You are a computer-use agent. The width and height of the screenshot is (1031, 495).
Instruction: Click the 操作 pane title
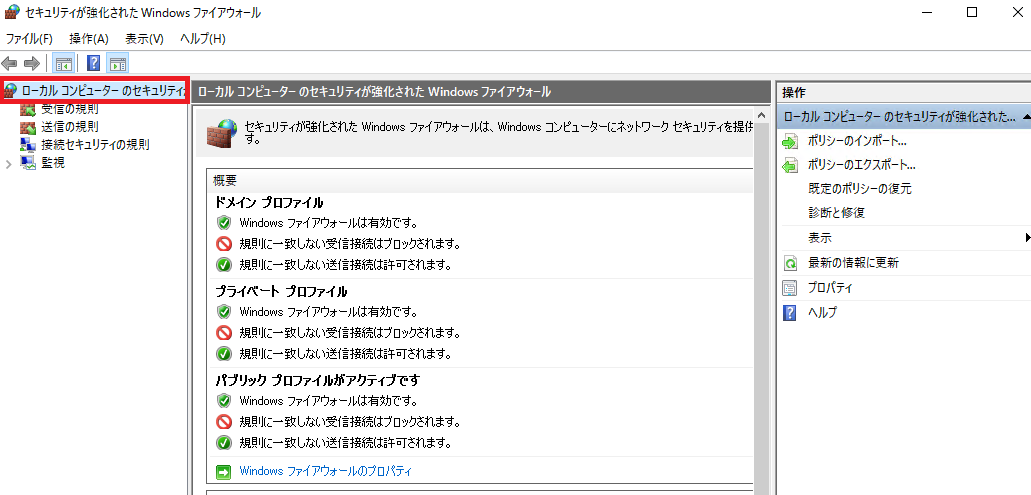794,93
